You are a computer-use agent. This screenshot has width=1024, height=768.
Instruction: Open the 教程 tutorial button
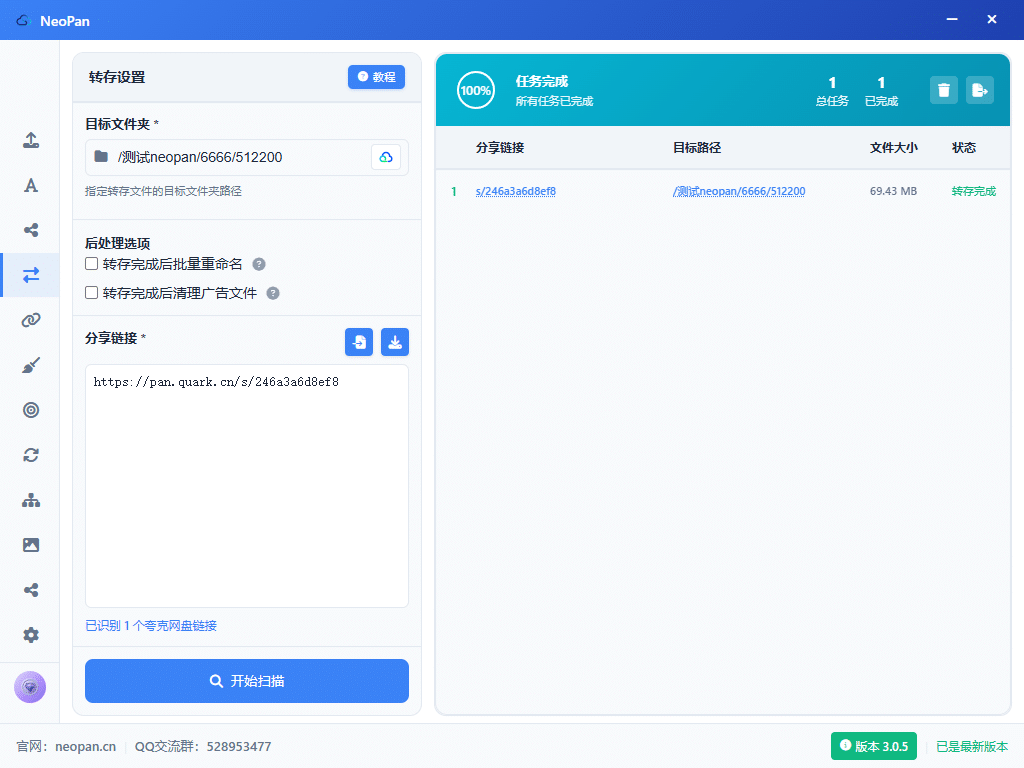click(x=376, y=77)
